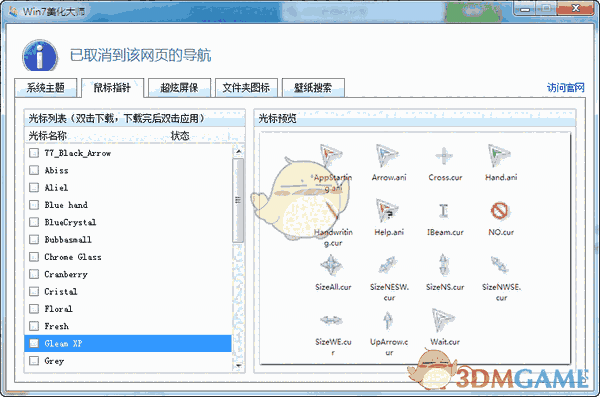
Task: Open the 壁纸搜索 tab
Action: [313, 88]
